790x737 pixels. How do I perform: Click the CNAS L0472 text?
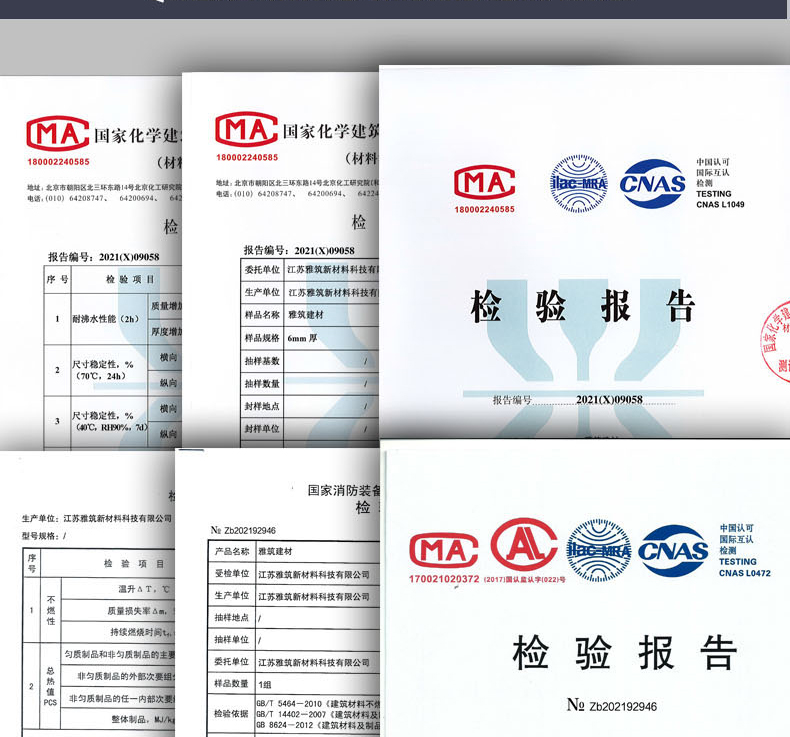pyautogui.click(x=745, y=573)
